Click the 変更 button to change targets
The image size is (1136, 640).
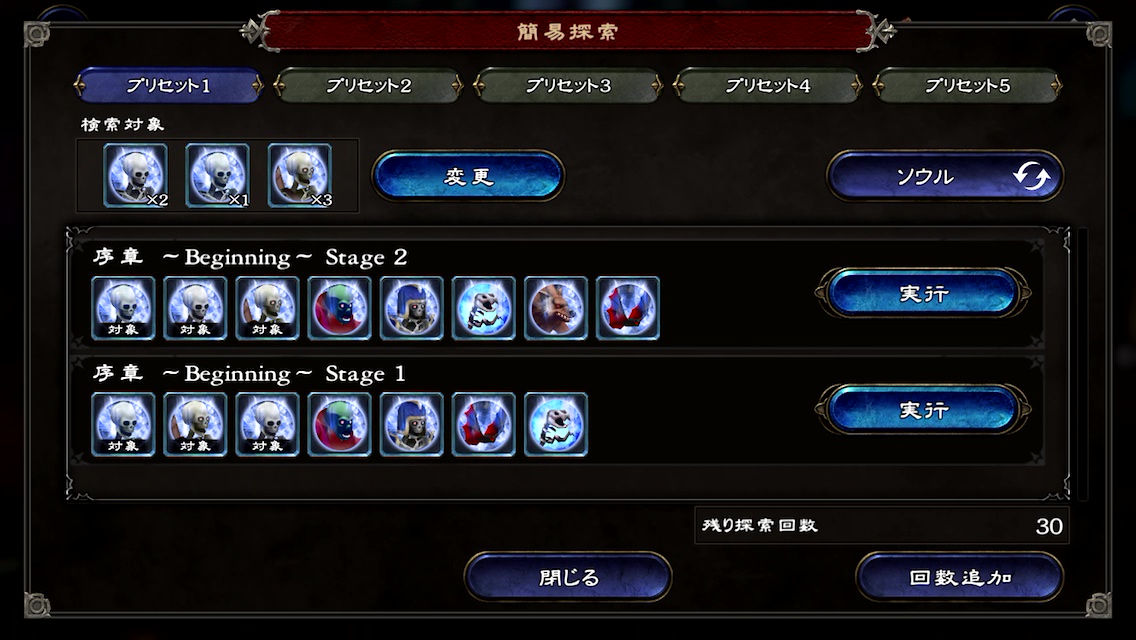coord(468,175)
